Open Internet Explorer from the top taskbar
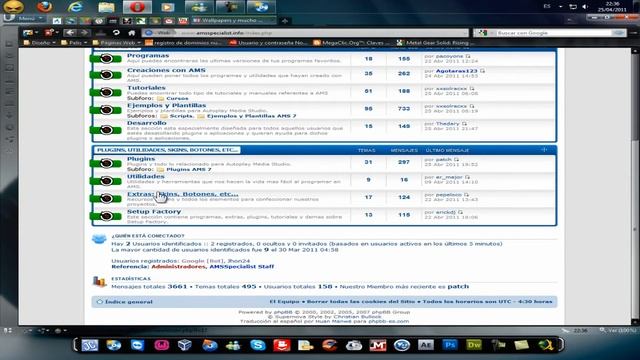 76,7
